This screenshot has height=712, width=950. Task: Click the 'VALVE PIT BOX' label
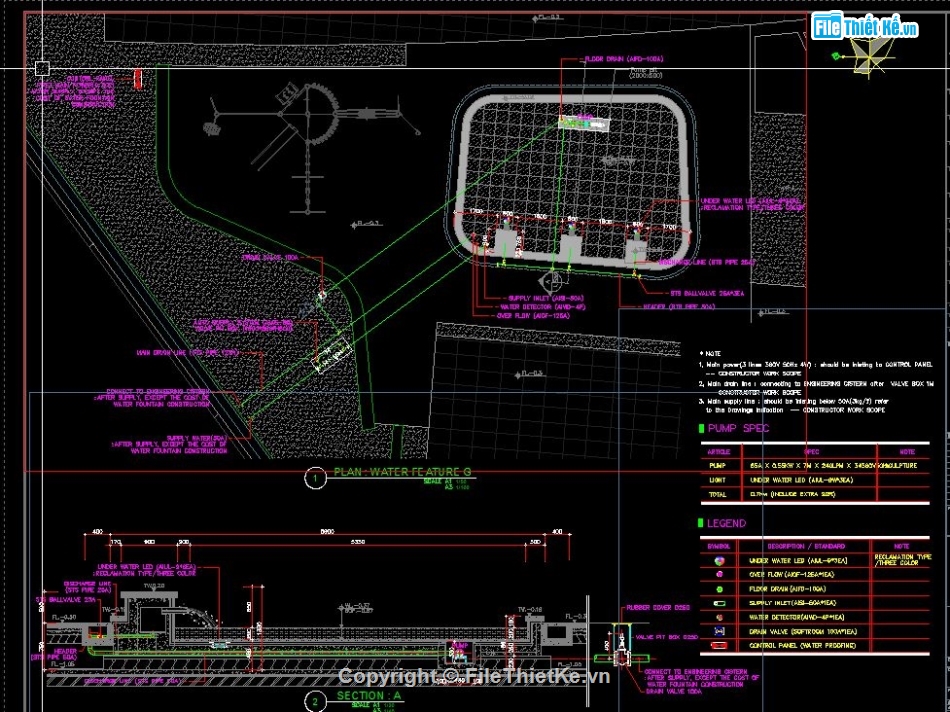pos(666,637)
